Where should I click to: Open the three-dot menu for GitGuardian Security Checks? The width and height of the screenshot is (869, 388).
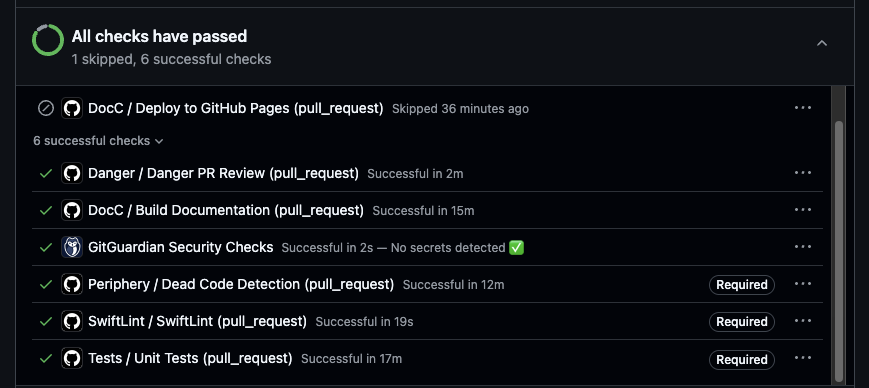(x=802, y=247)
